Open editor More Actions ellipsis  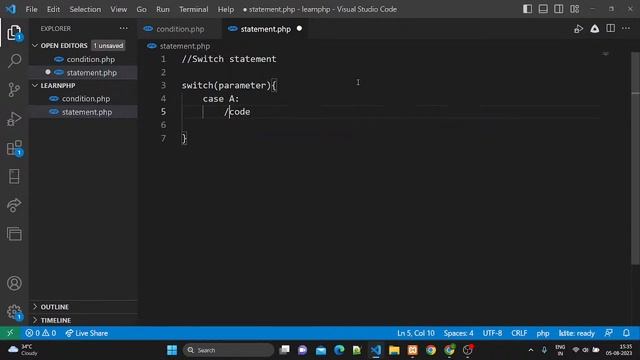pyautogui.click(x=626, y=28)
